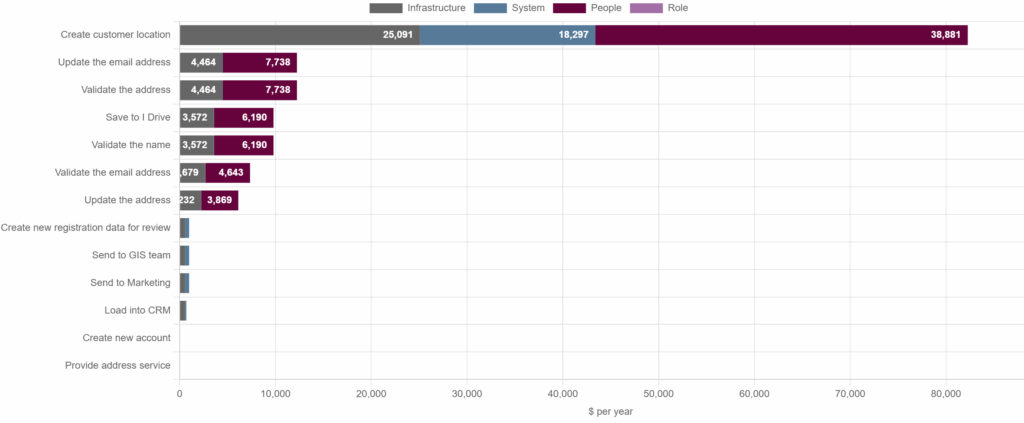Click the Send to GIS team bar
Viewport: 1024px width, 423px height.
point(184,256)
